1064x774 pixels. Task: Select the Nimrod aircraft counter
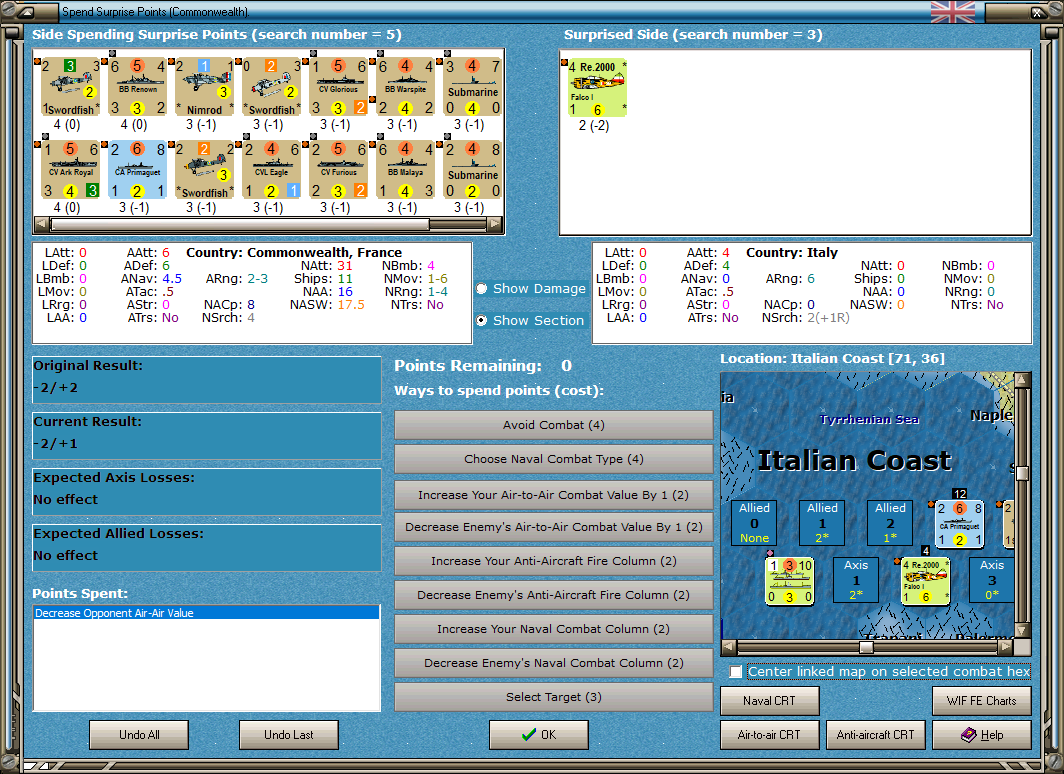point(204,87)
